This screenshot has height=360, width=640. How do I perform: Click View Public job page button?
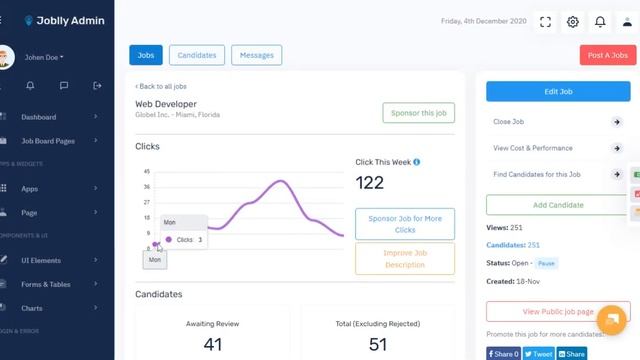pos(558,311)
